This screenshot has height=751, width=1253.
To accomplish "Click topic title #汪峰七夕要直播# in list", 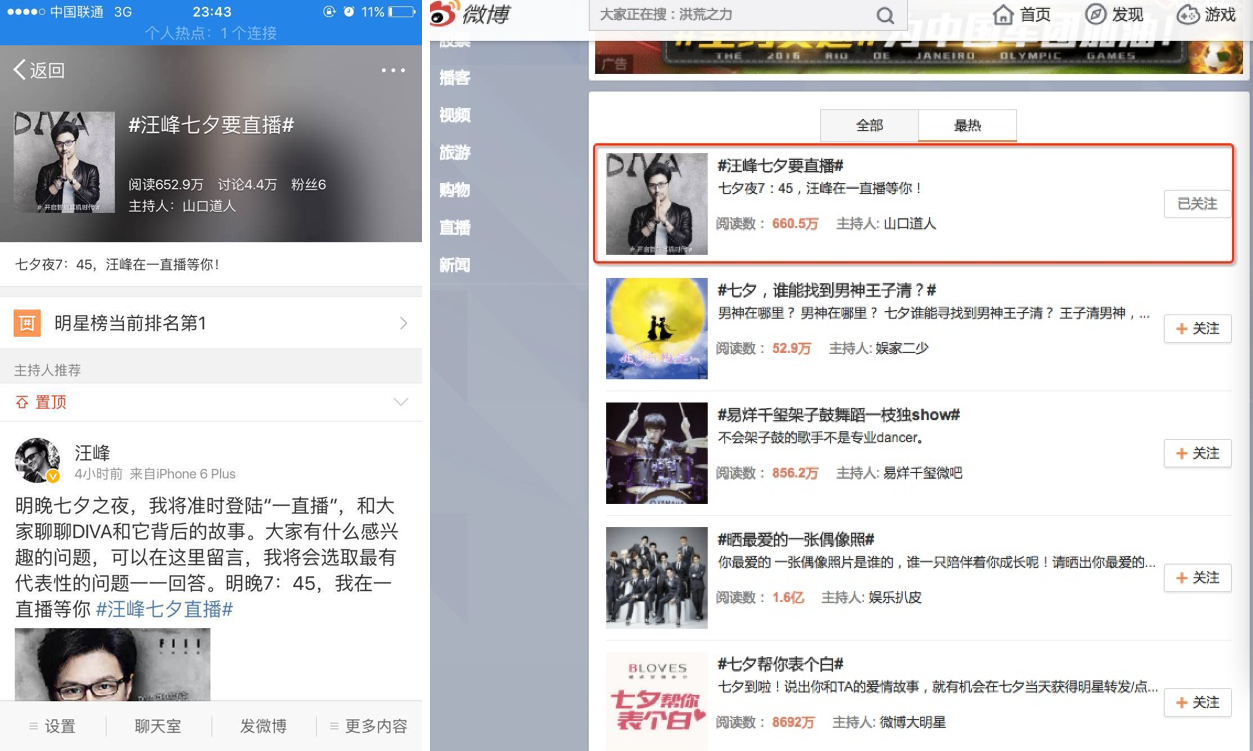I will 781,166.
